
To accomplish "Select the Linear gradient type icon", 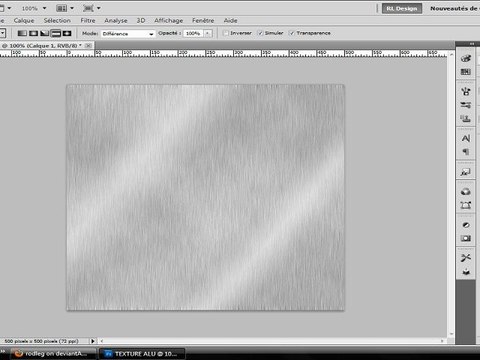I will pos(22,33).
